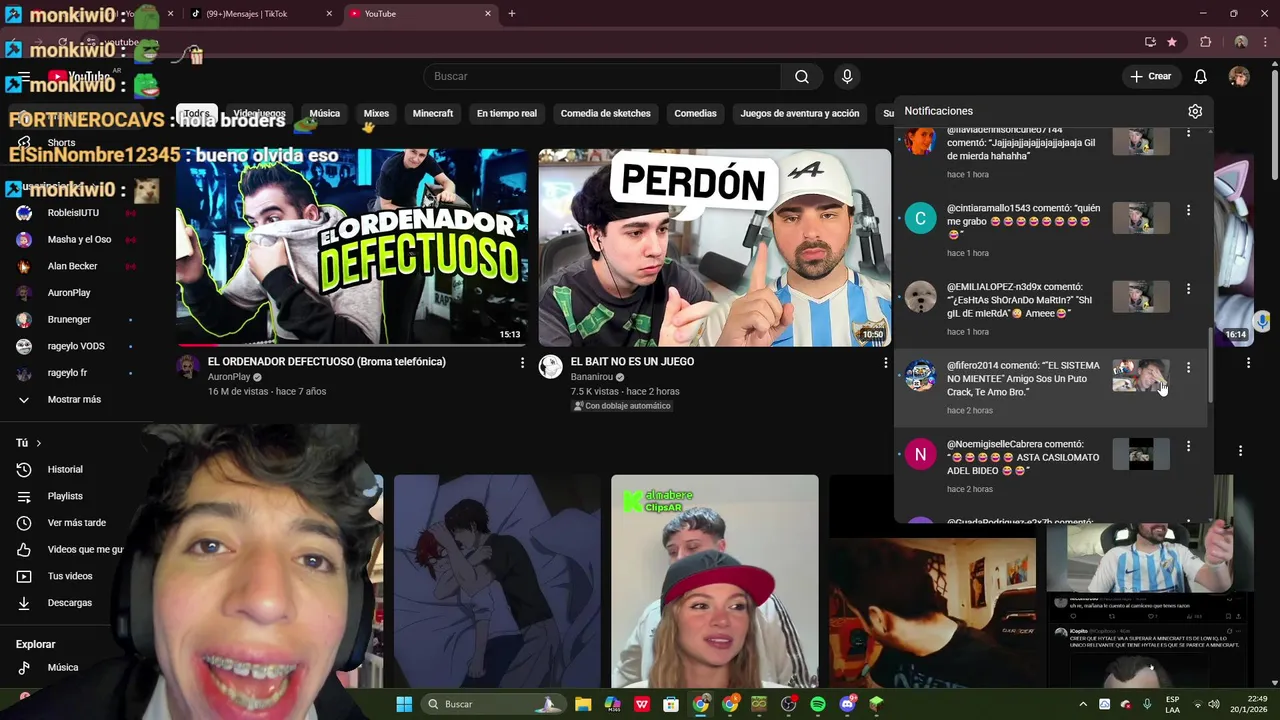Open Tus videos in the sidebar
Screen dimensions: 1280x720
click(70, 576)
